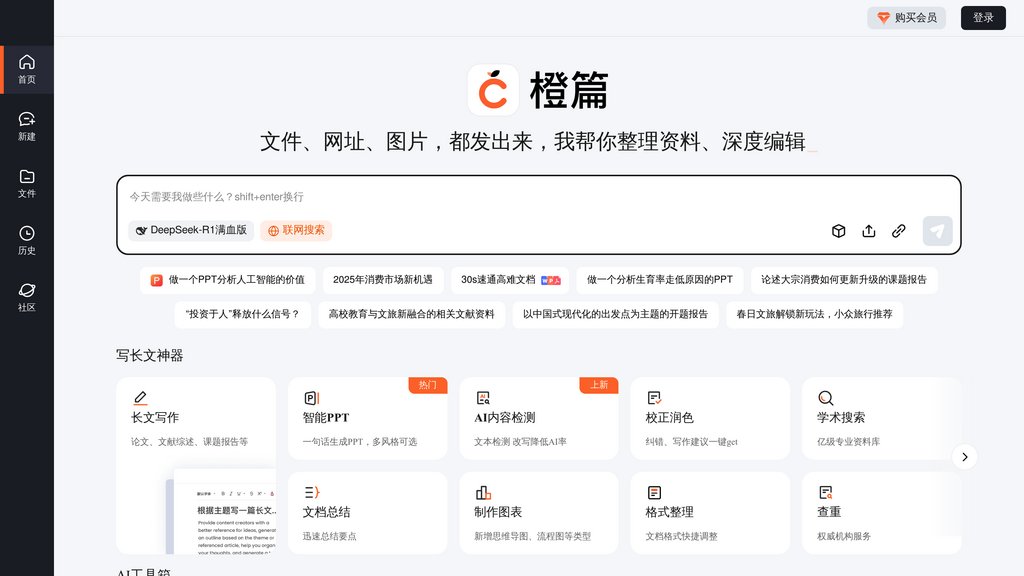Expand more tools with right chevron arrow
This screenshot has height=576, width=1024.
pyautogui.click(x=964, y=457)
